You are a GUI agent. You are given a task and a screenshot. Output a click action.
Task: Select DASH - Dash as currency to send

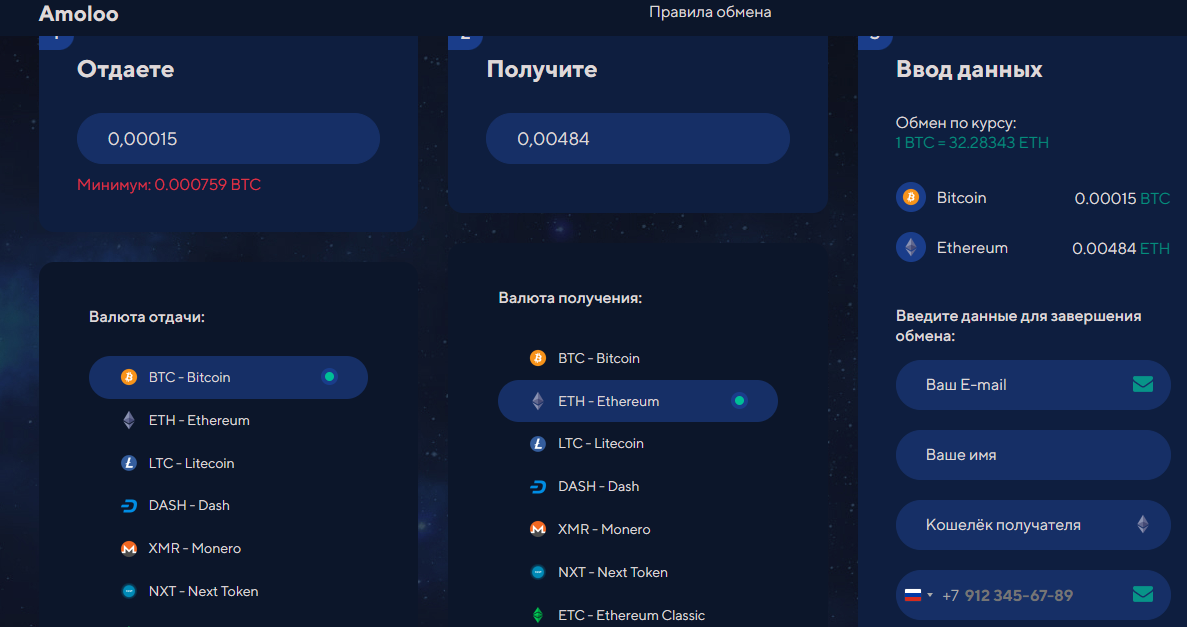pos(228,506)
